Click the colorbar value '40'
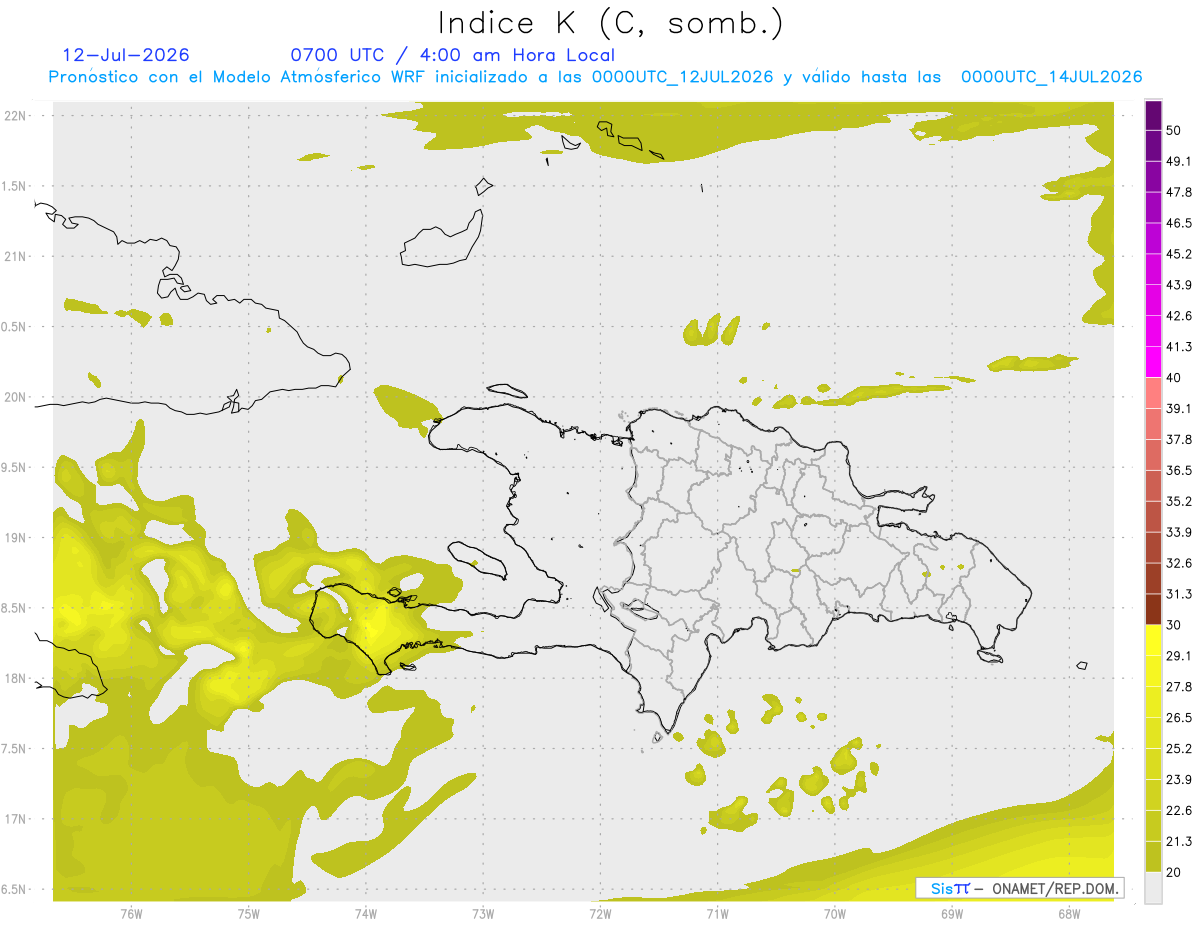 [x=1174, y=378]
